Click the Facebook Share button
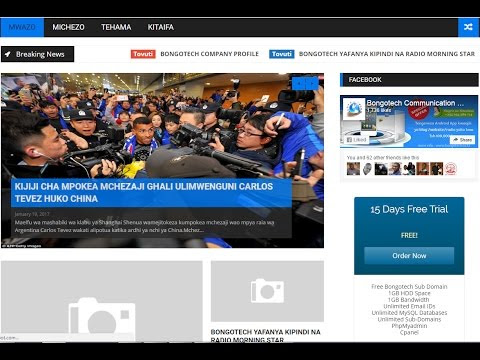 click(462, 140)
